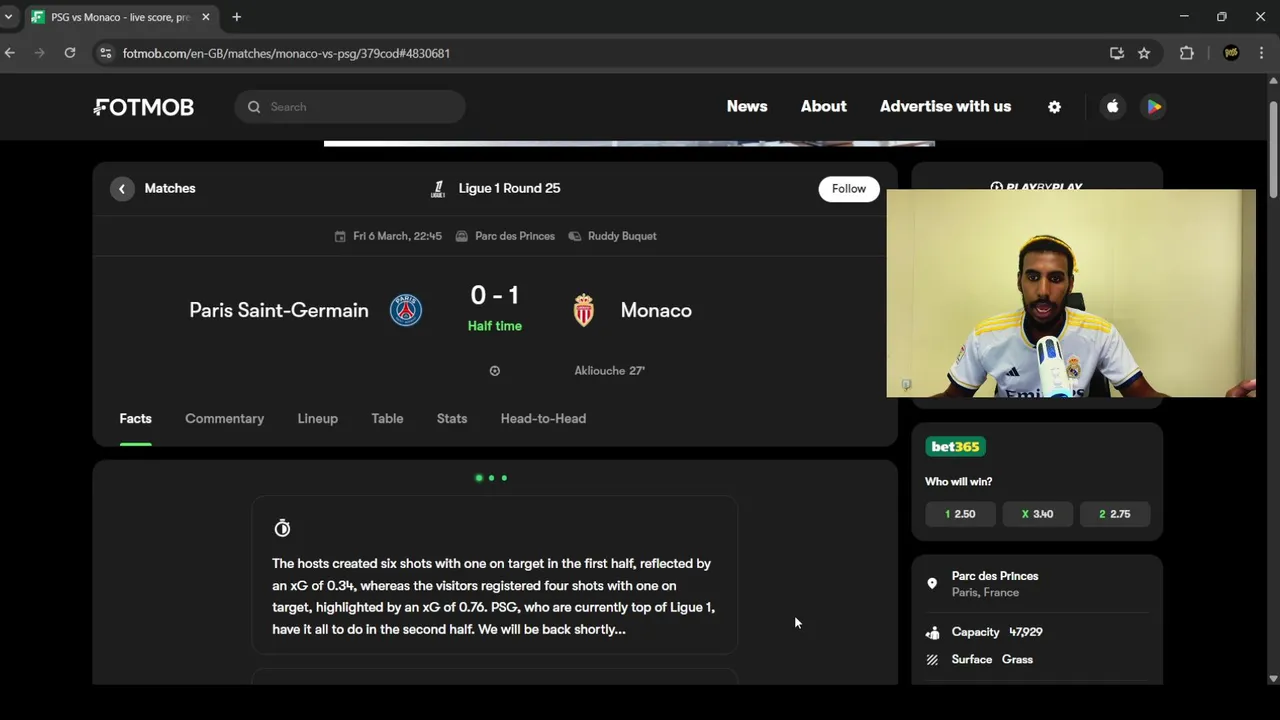Image resolution: width=1280 pixels, height=720 pixels.
Task: Click in the FotMob search field
Action: coord(350,107)
